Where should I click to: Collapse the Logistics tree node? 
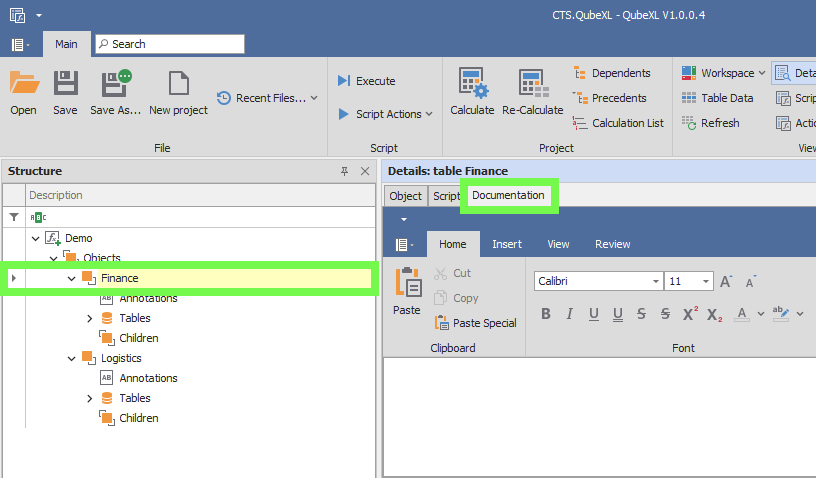pos(73,358)
